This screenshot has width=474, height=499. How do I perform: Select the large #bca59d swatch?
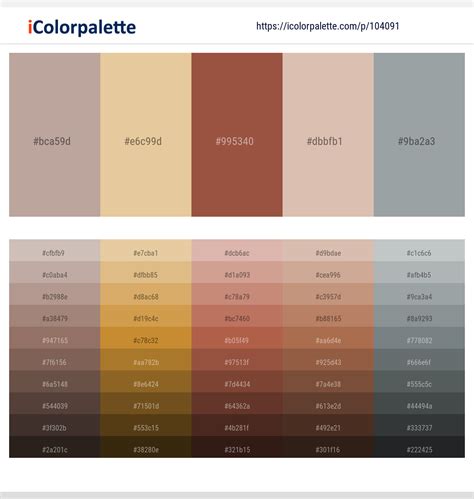pos(55,135)
